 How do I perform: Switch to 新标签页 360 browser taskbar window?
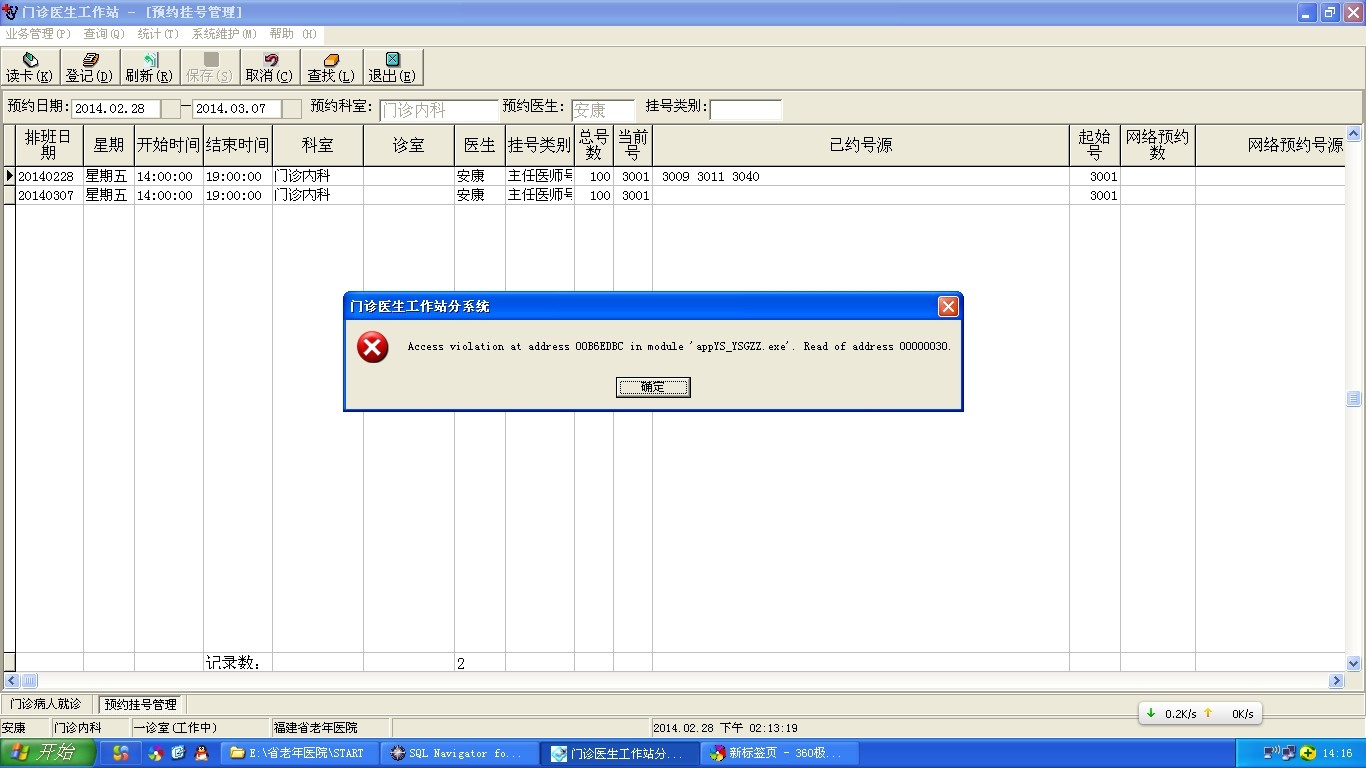point(779,753)
